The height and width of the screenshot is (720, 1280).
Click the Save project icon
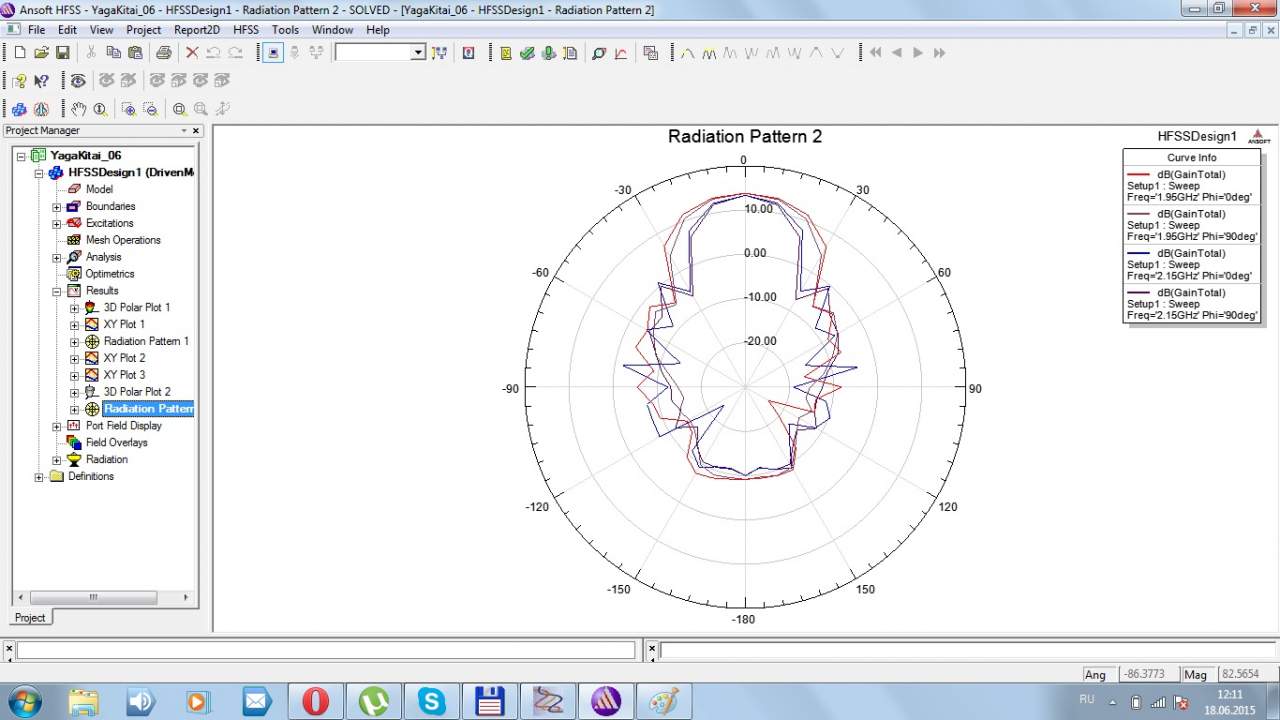pos(62,53)
